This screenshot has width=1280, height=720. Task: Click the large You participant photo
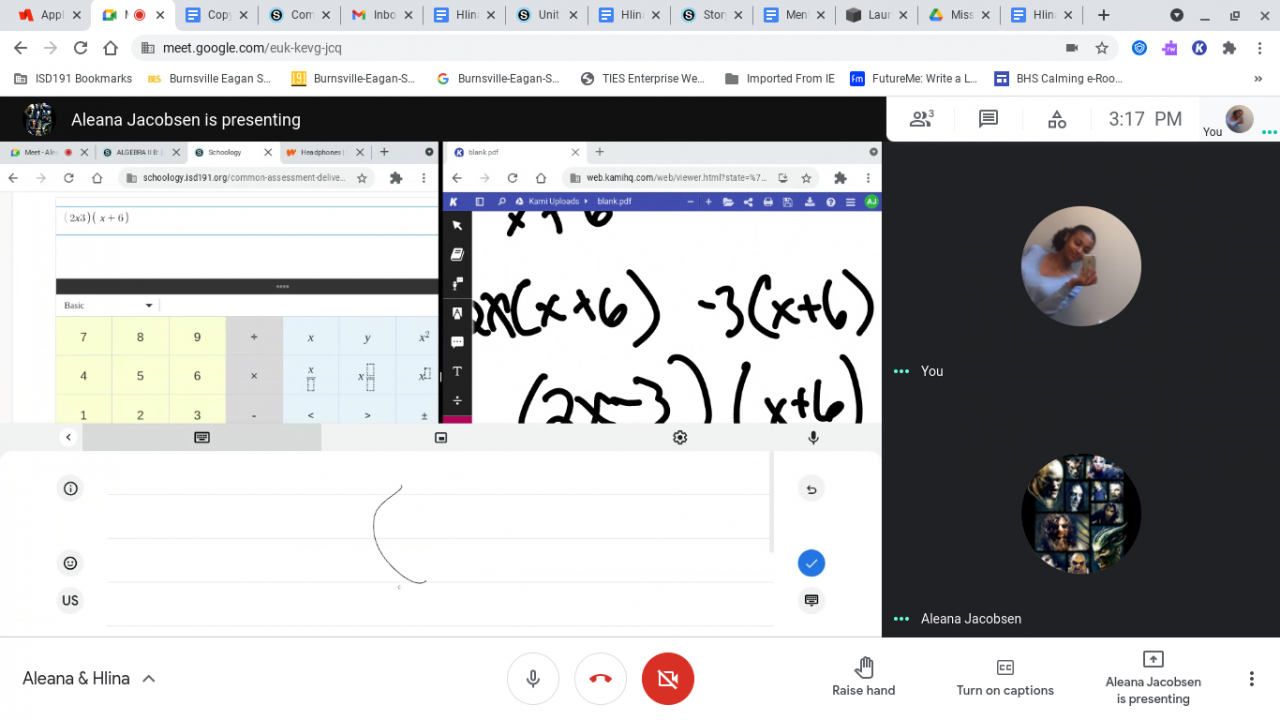point(1081,266)
